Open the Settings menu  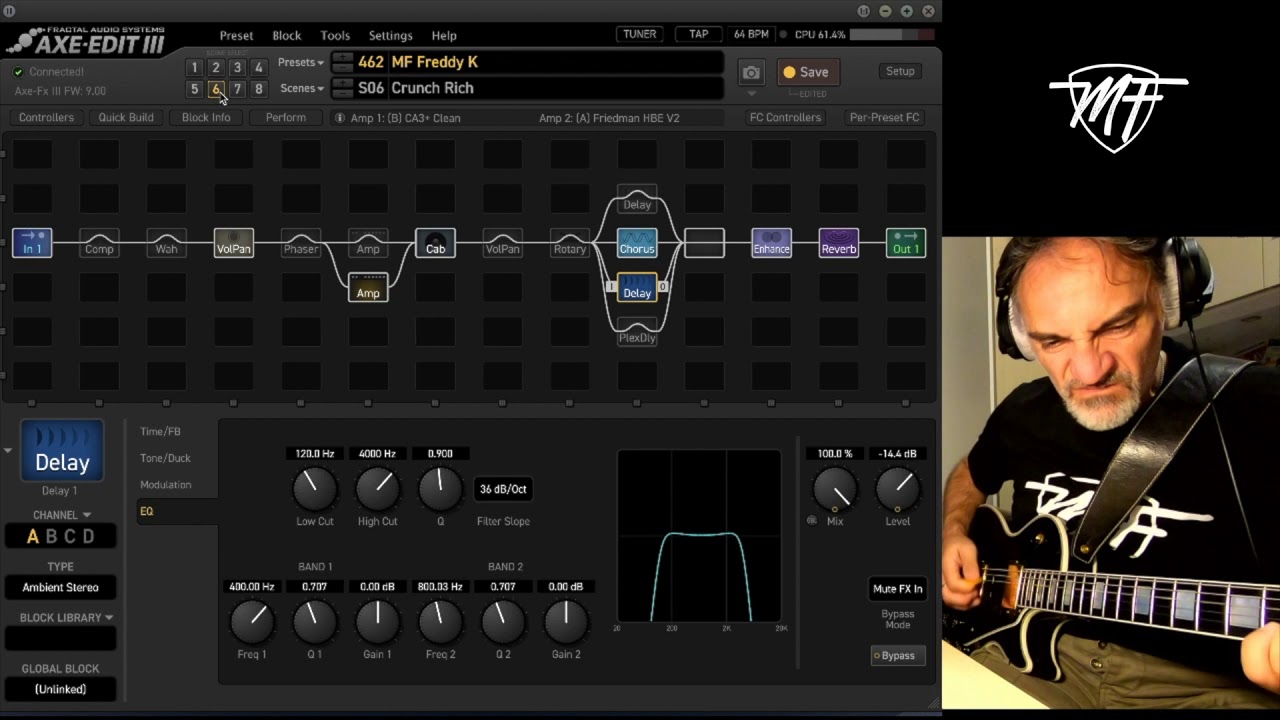click(x=390, y=35)
